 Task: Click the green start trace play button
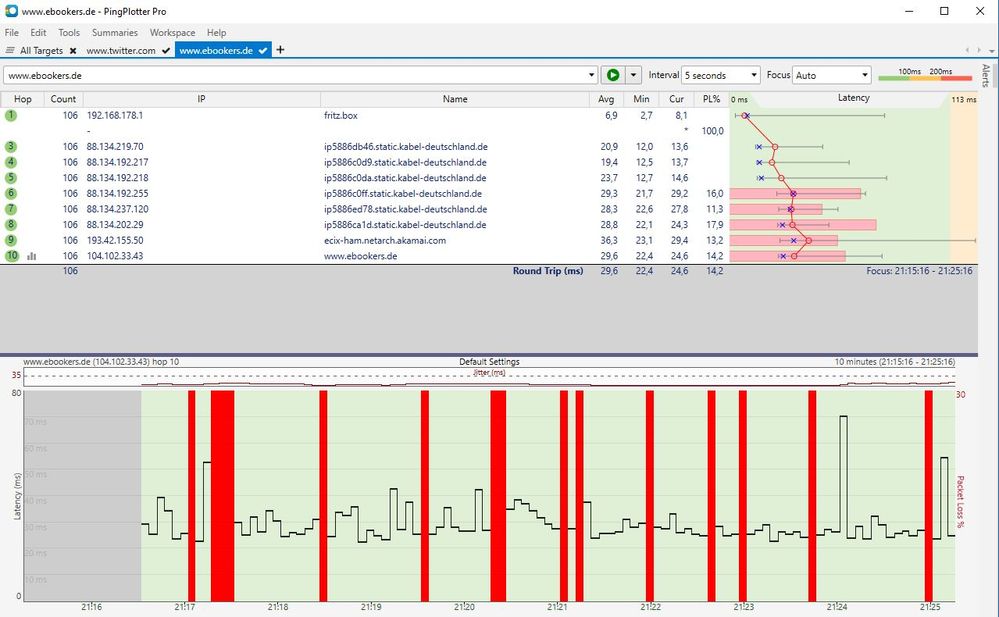click(x=613, y=75)
